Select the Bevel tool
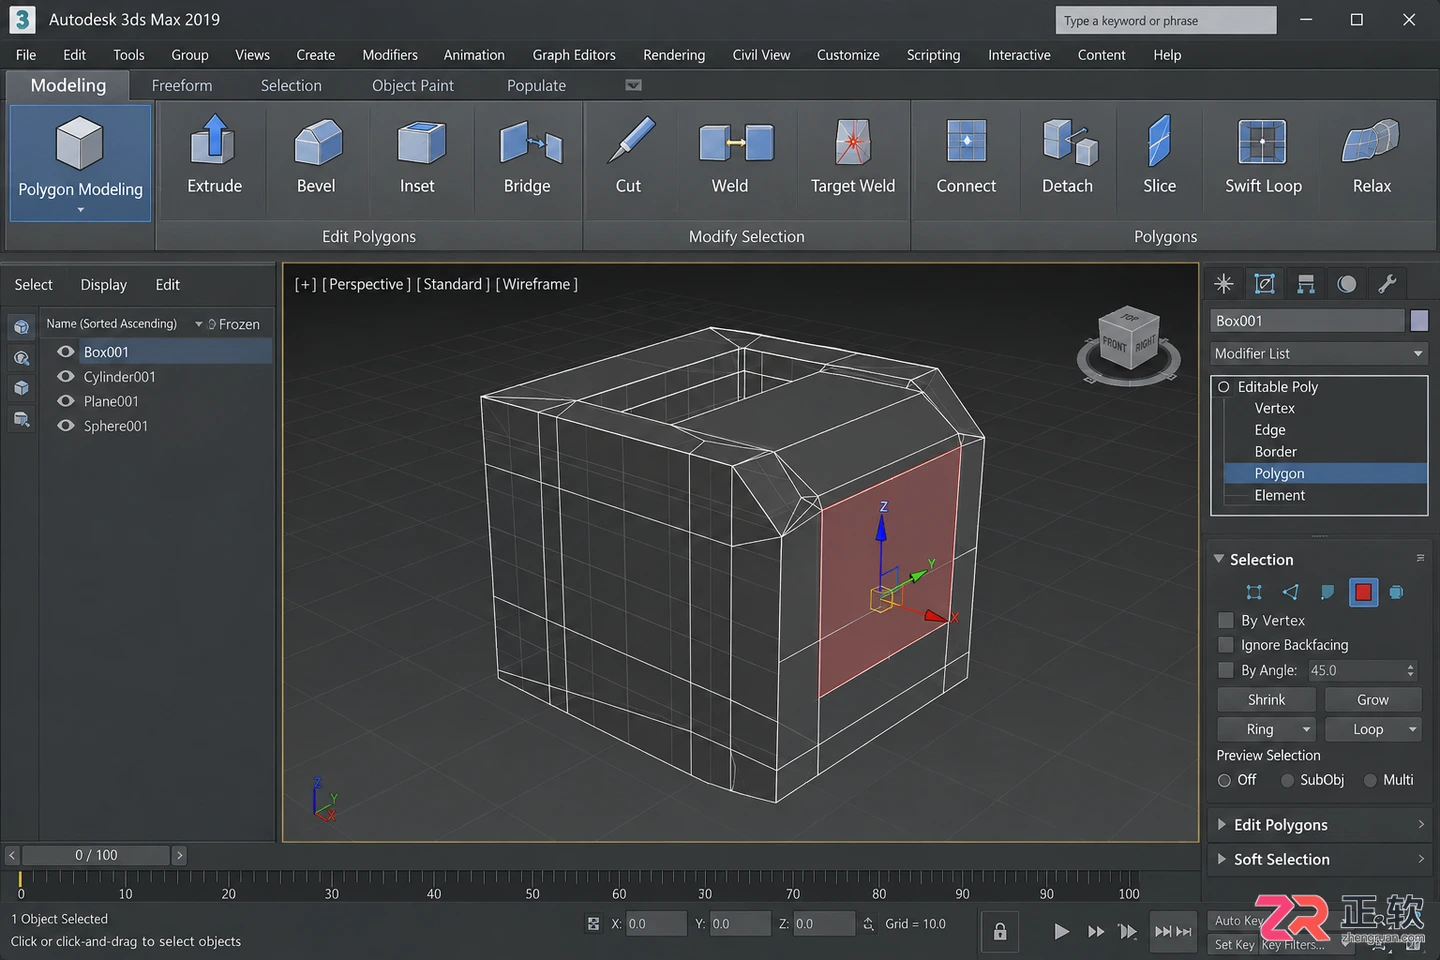The width and height of the screenshot is (1440, 960). [318, 142]
